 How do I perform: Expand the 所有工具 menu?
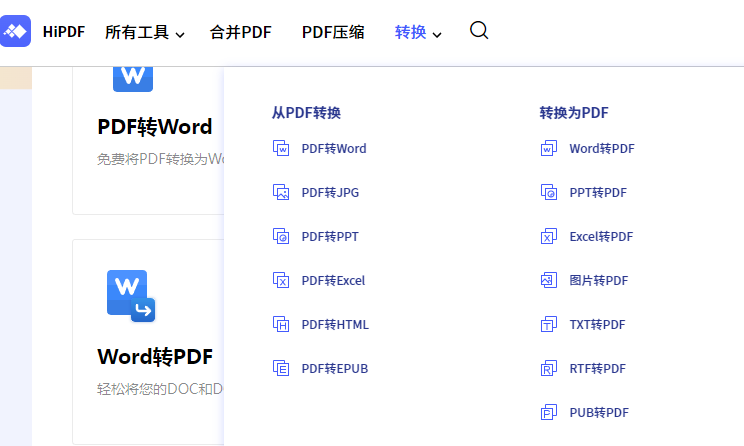[145, 32]
